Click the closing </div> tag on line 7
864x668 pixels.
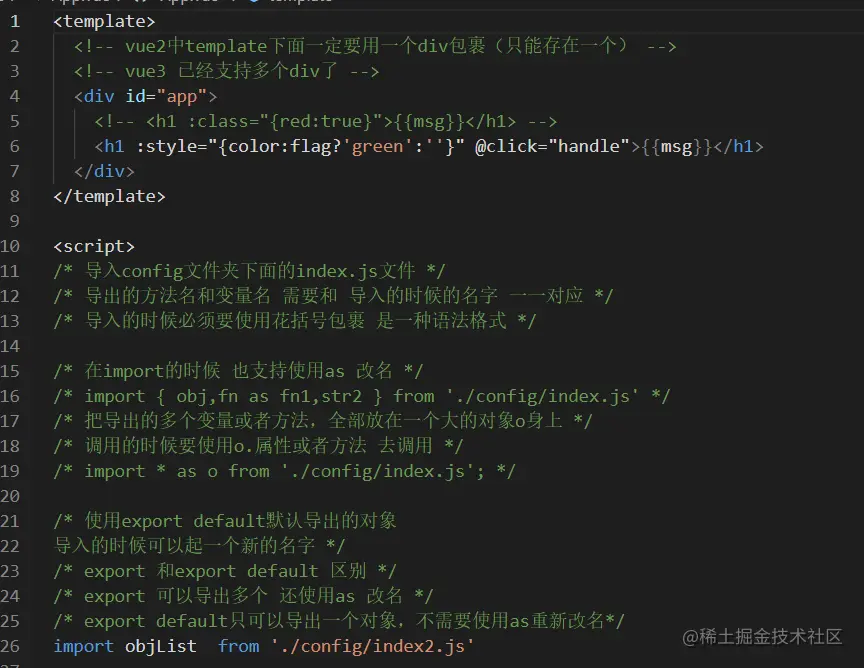(x=104, y=171)
